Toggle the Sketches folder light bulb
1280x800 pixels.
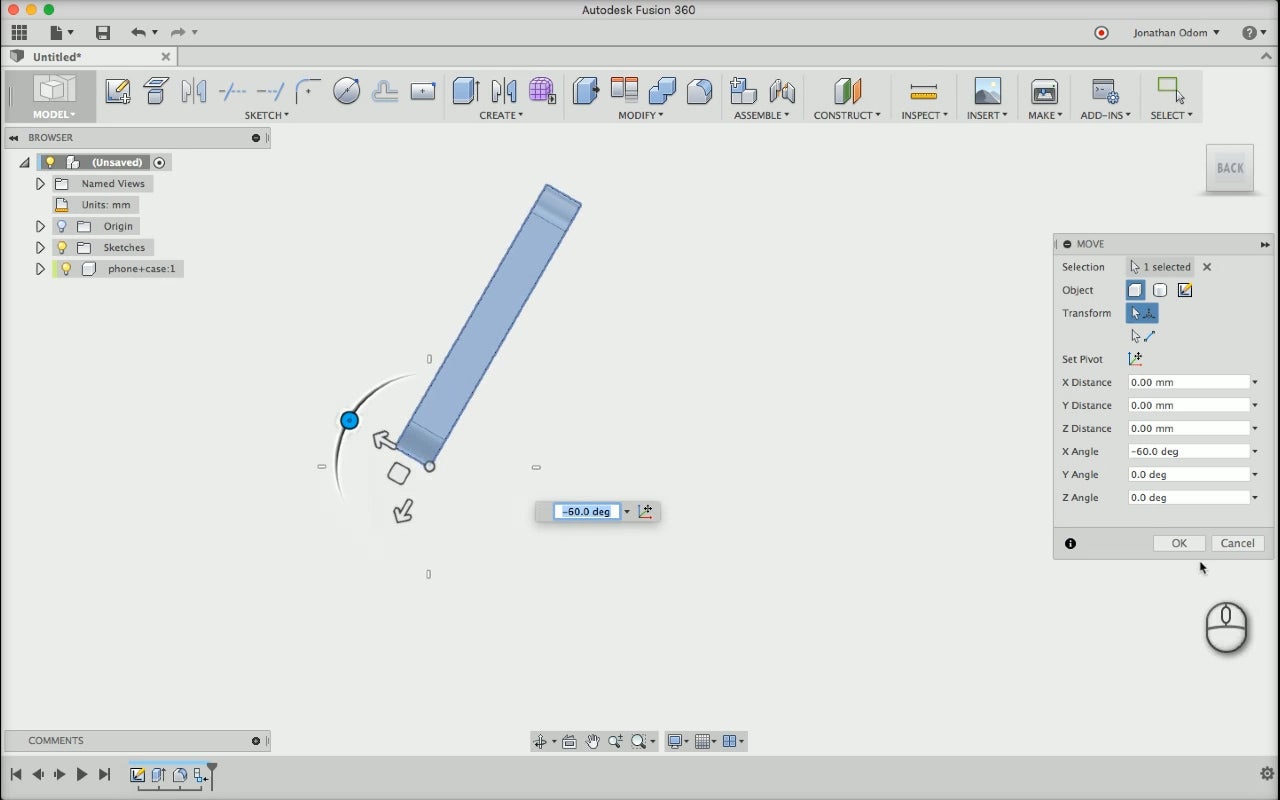coord(62,248)
